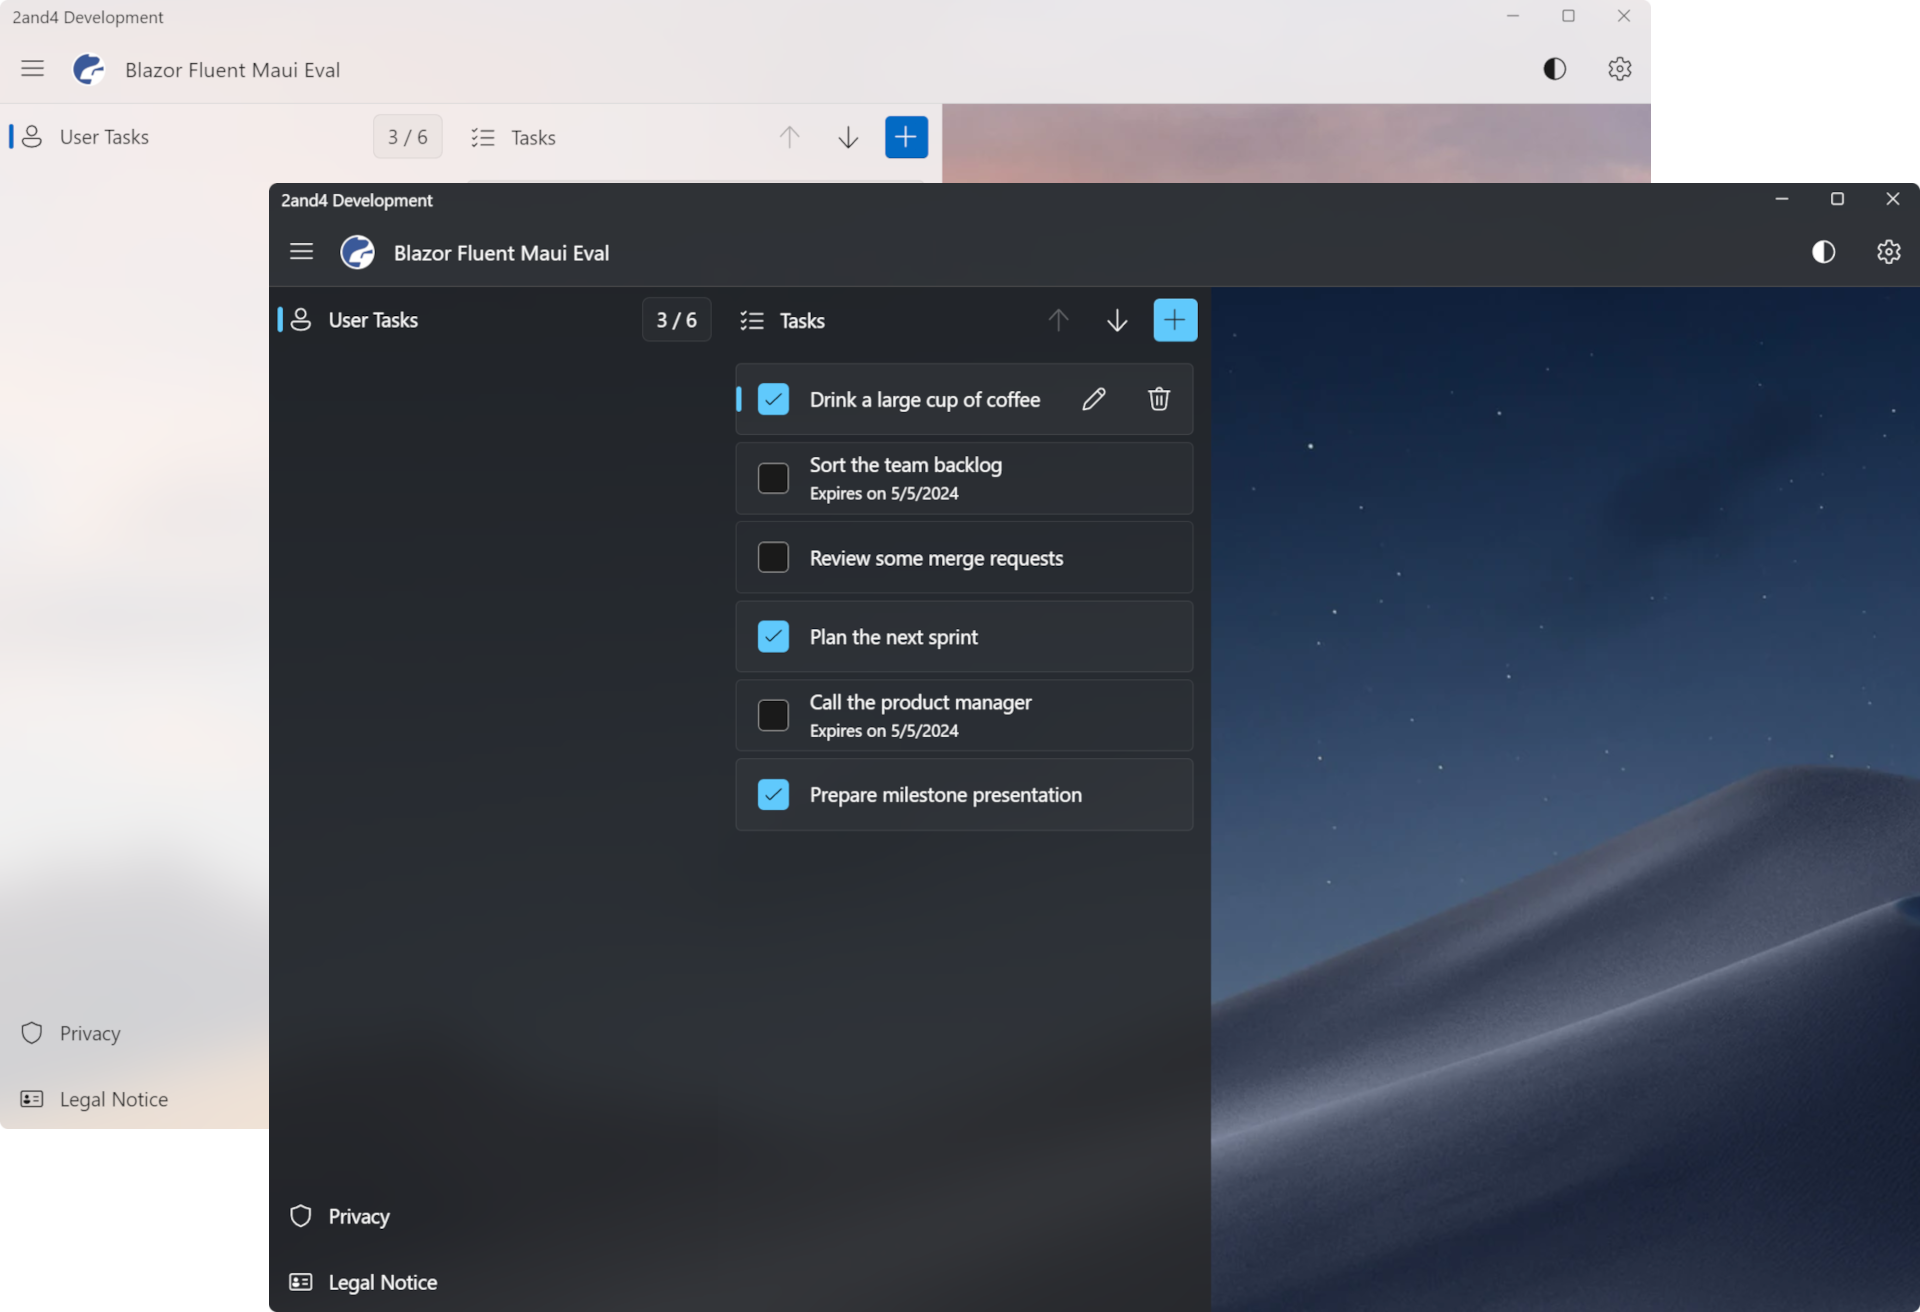The image size is (1920, 1312).
Task: Select User Tasks in dark sidebar
Action: pyautogui.click(x=372, y=320)
